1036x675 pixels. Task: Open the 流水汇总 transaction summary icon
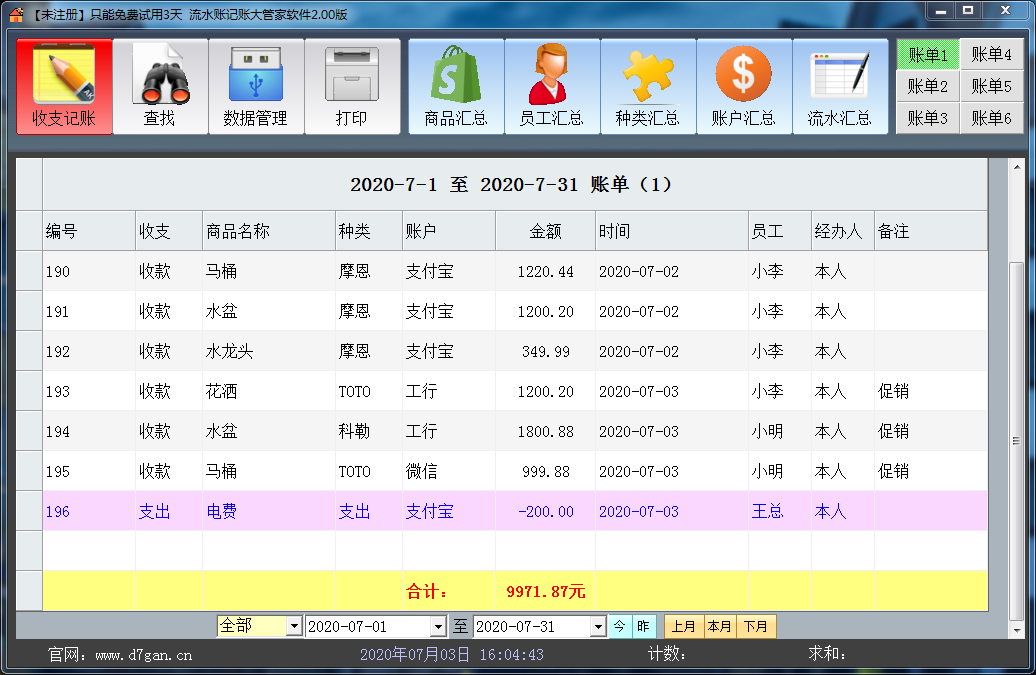839,86
